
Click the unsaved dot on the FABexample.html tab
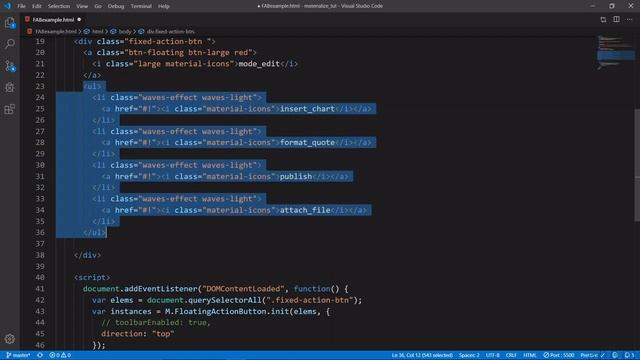[79, 19]
